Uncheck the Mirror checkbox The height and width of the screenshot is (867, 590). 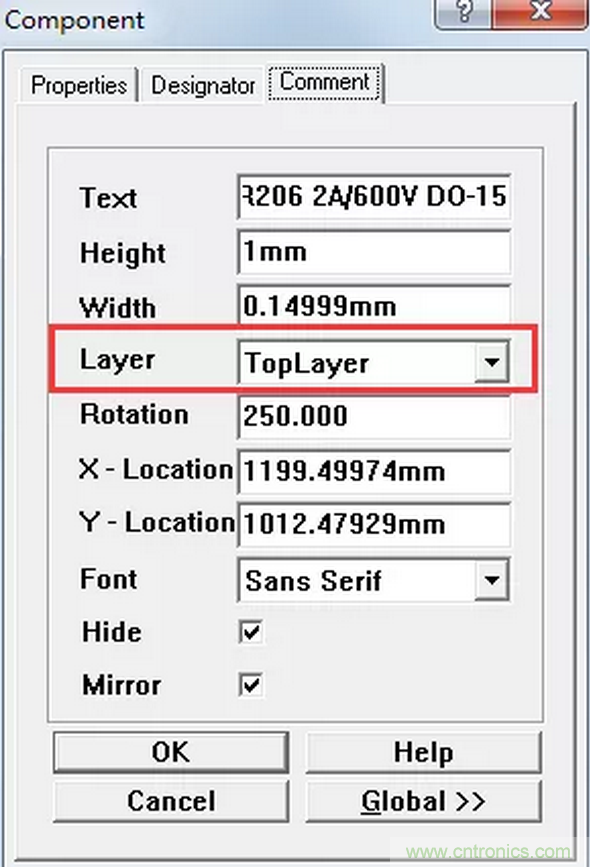pyautogui.click(x=251, y=685)
